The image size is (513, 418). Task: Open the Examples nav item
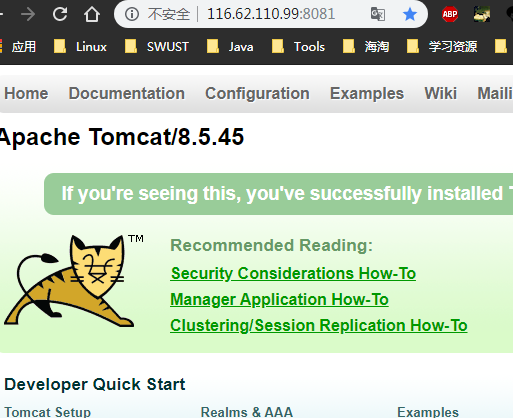367,93
